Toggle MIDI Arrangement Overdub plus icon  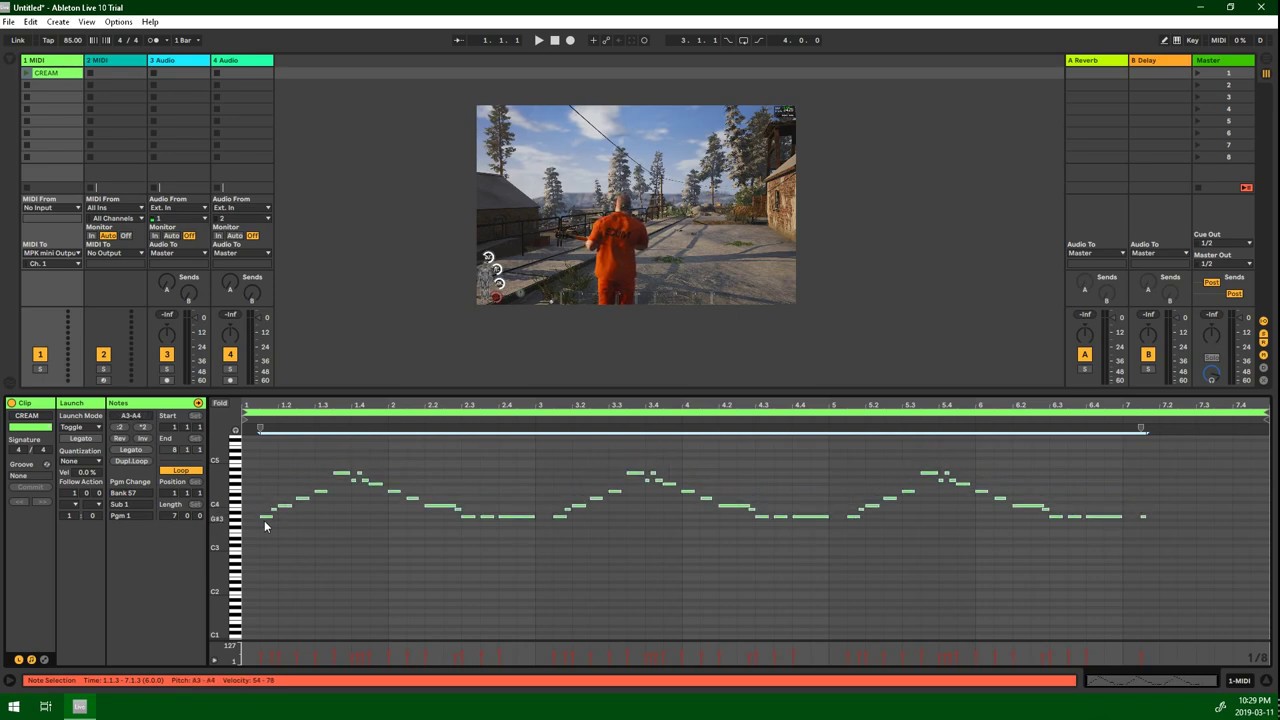tap(593, 40)
